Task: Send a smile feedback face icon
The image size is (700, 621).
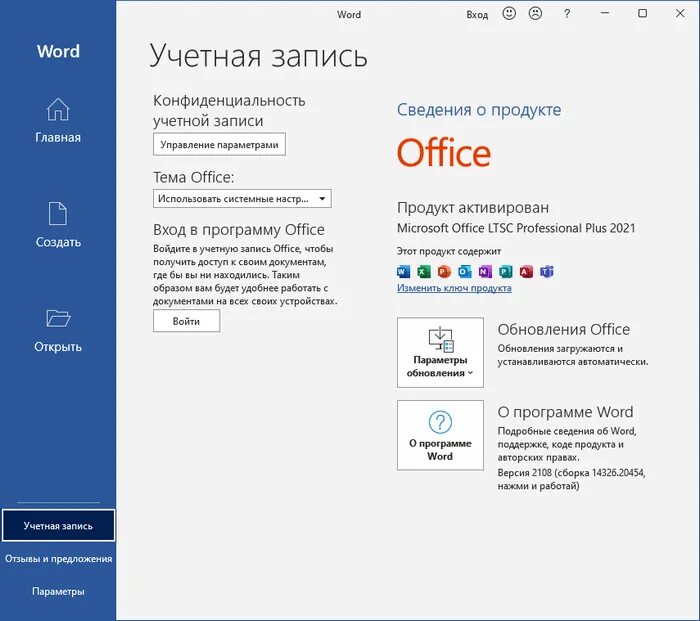Action: pos(509,13)
